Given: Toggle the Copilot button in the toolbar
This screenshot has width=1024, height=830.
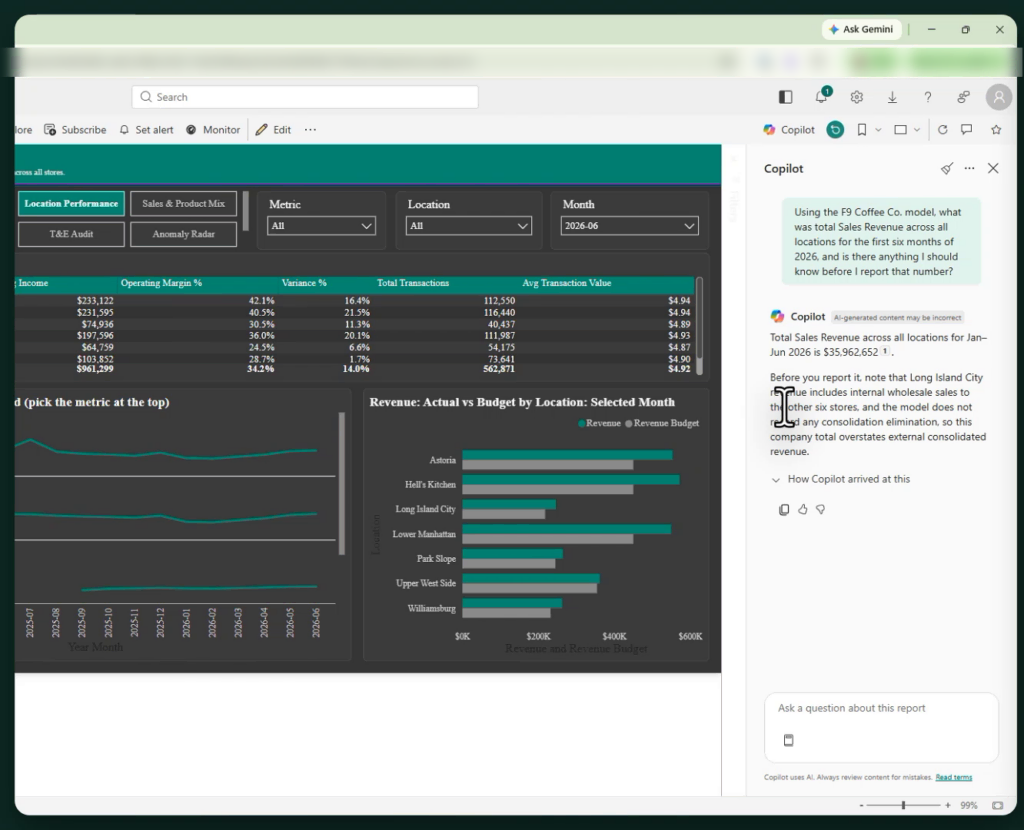Looking at the screenshot, I should tap(789, 130).
